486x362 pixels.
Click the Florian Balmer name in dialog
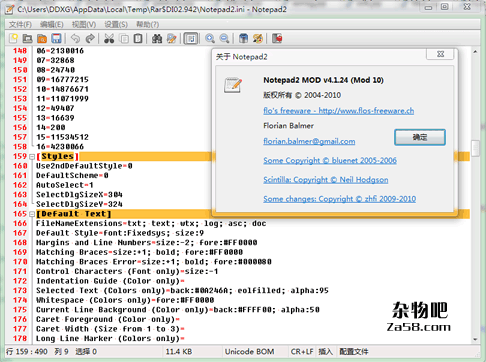(x=289, y=126)
